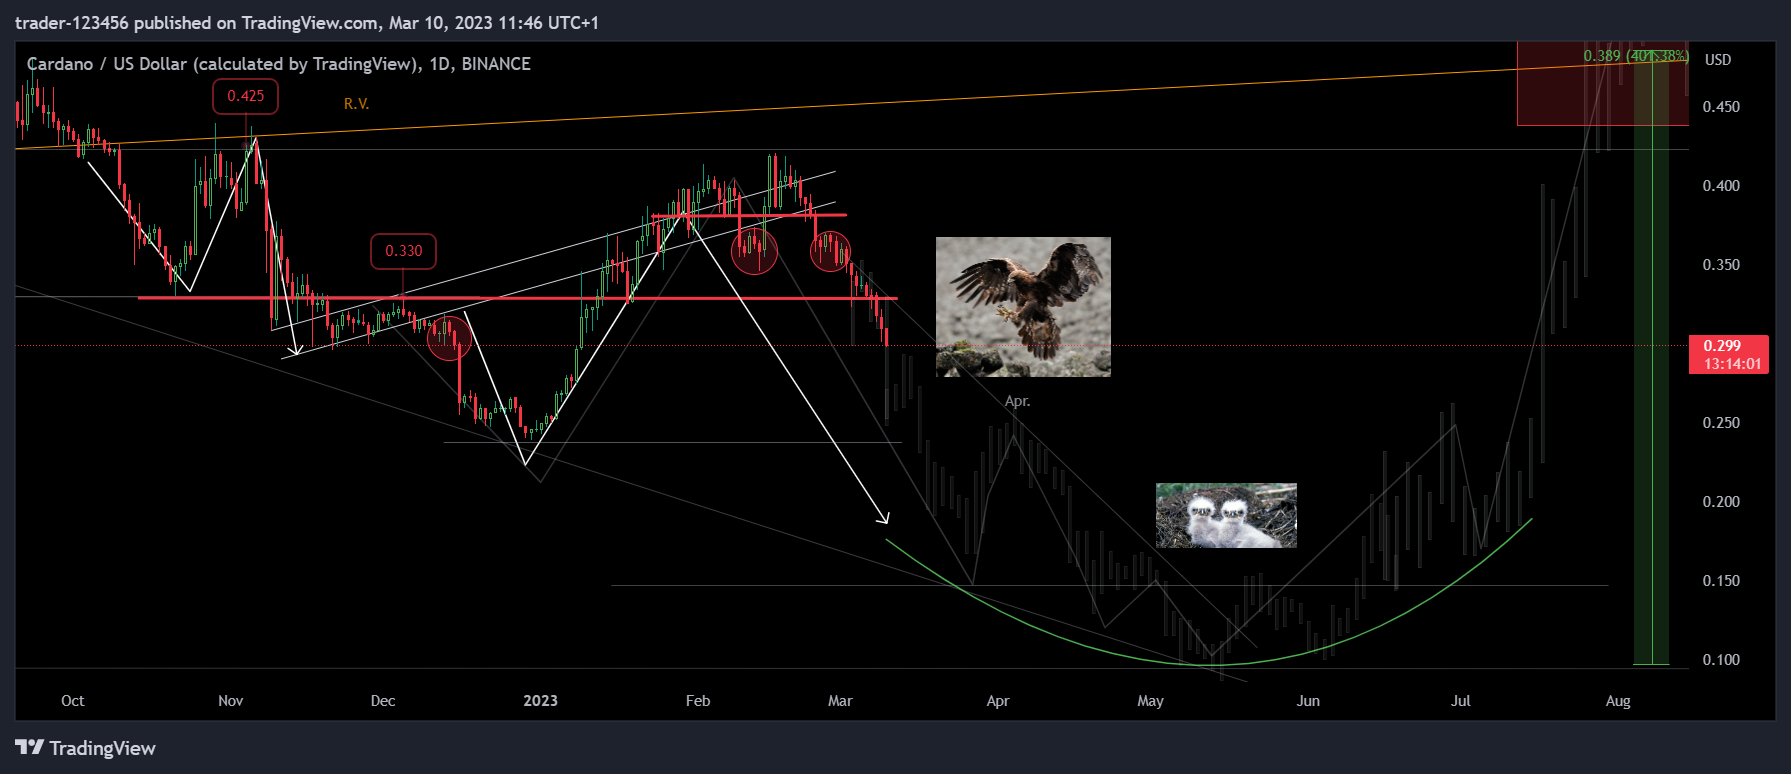Click the Apr label on time axis

pyautogui.click(x=998, y=701)
